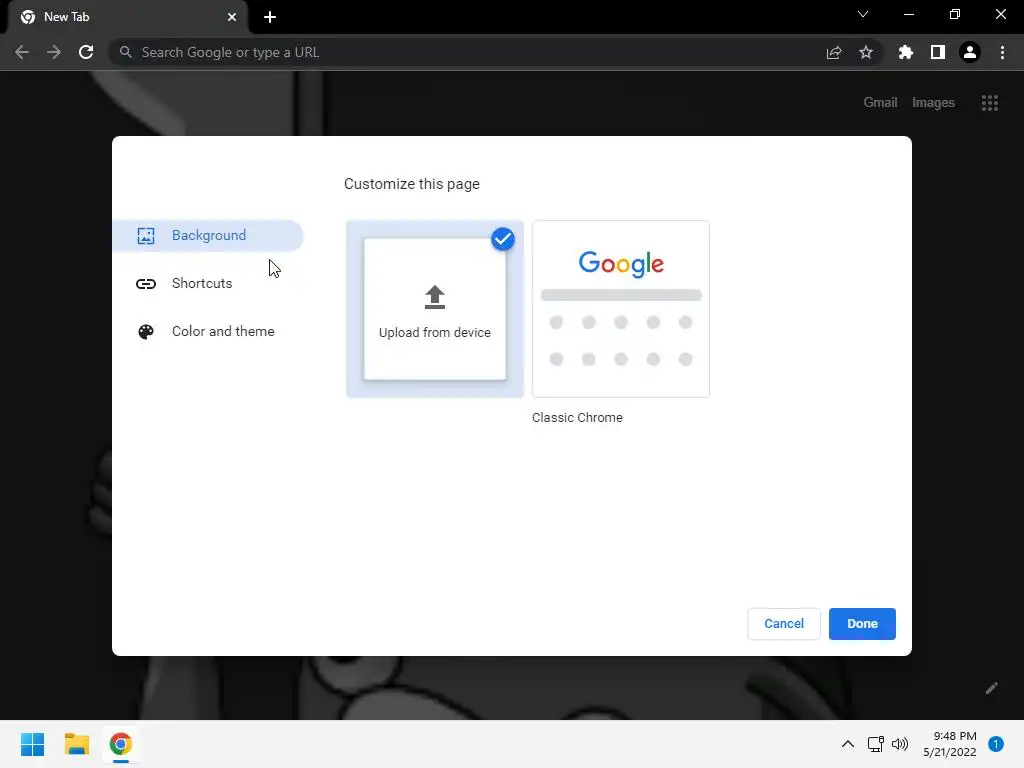Open the profile avatar menu

click(x=970, y=52)
